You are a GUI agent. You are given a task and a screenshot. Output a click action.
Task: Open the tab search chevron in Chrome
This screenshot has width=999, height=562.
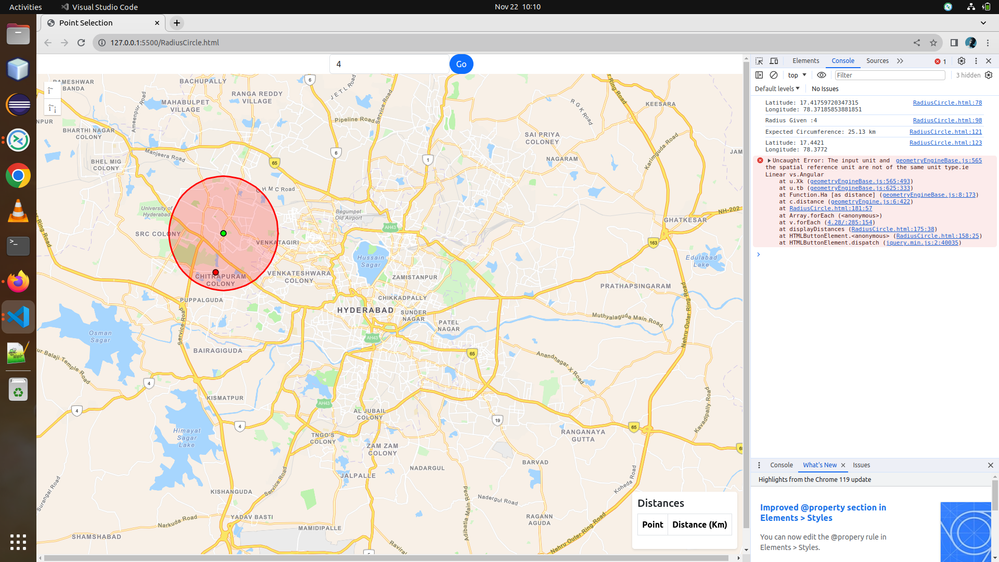click(983, 23)
